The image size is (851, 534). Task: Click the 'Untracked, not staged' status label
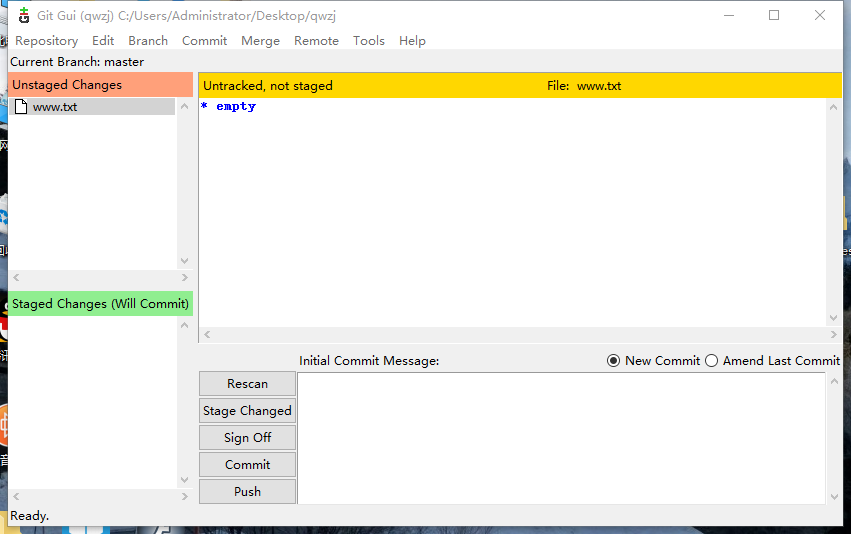(x=268, y=86)
